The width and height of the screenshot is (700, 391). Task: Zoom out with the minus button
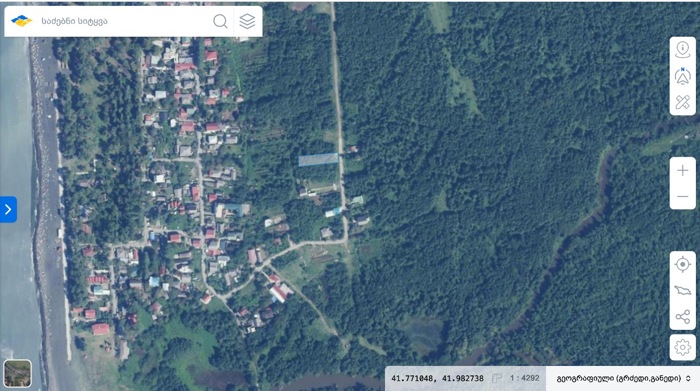(683, 196)
